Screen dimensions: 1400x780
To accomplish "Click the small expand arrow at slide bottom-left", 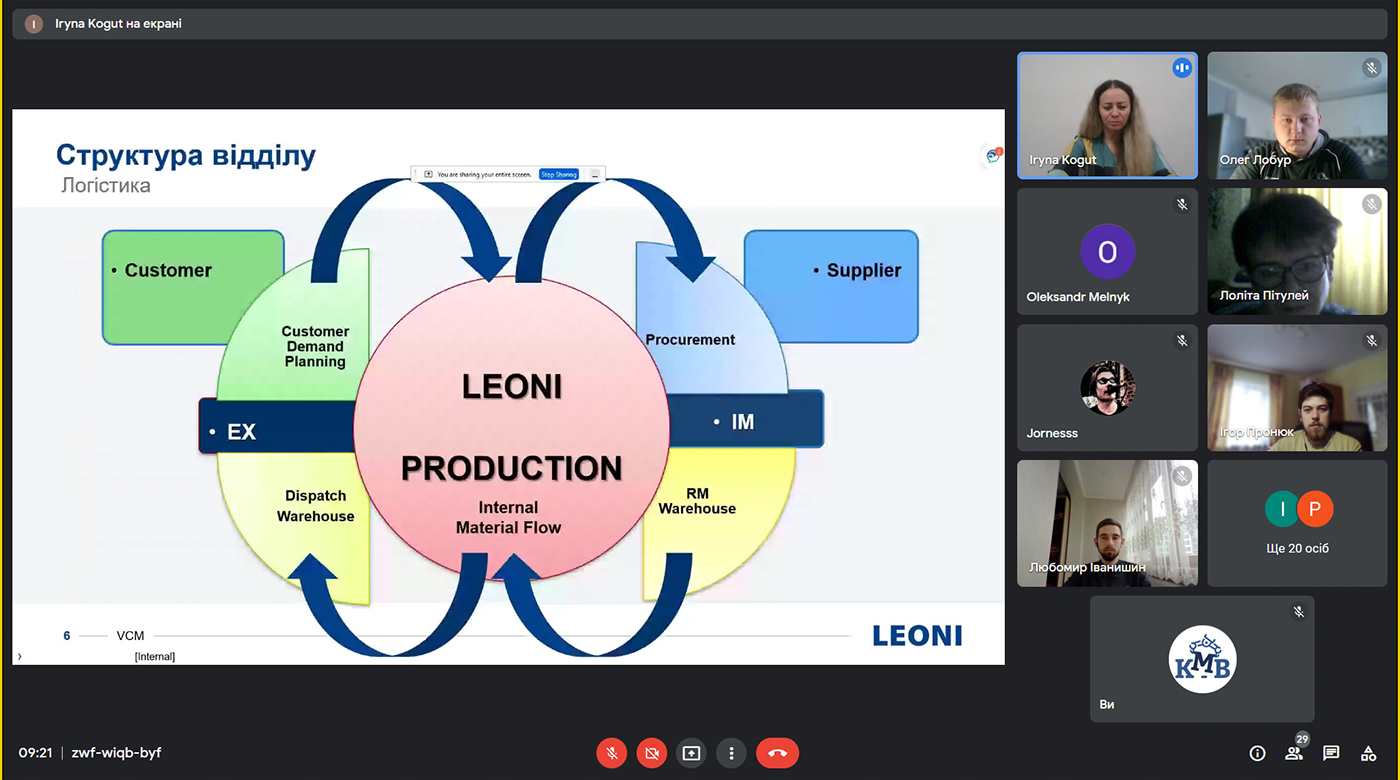I will [x=19, y=656].
